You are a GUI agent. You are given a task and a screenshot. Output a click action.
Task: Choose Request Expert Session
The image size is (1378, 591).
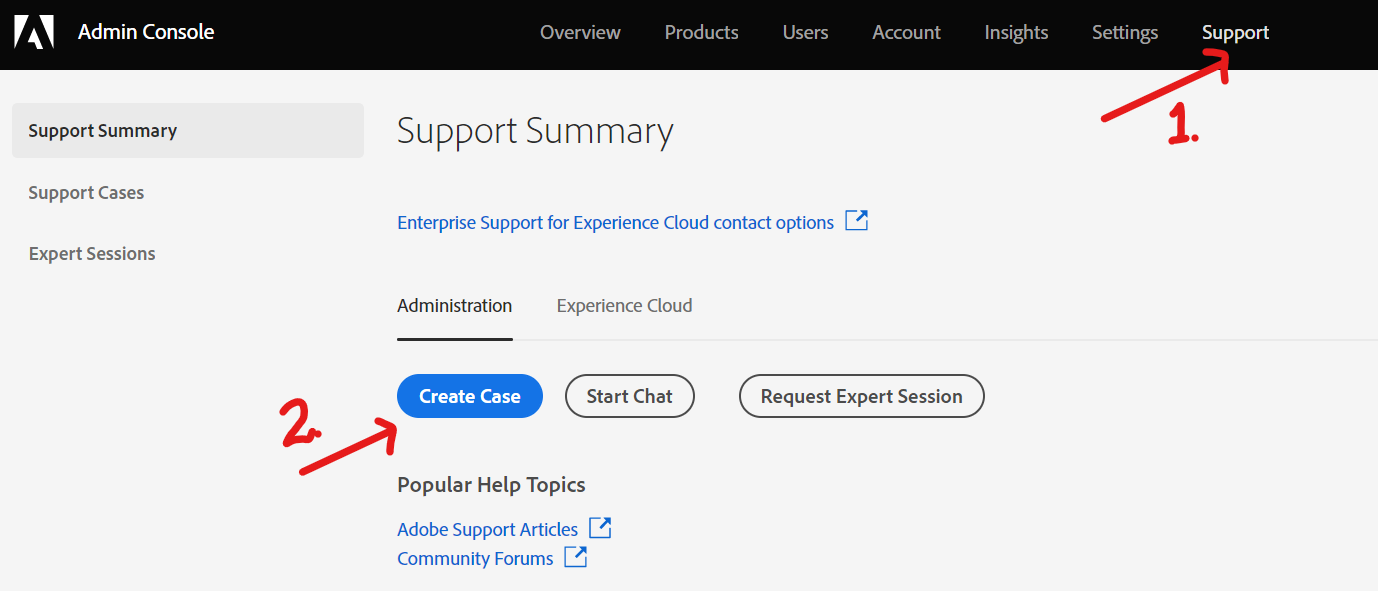pos(861,396)
